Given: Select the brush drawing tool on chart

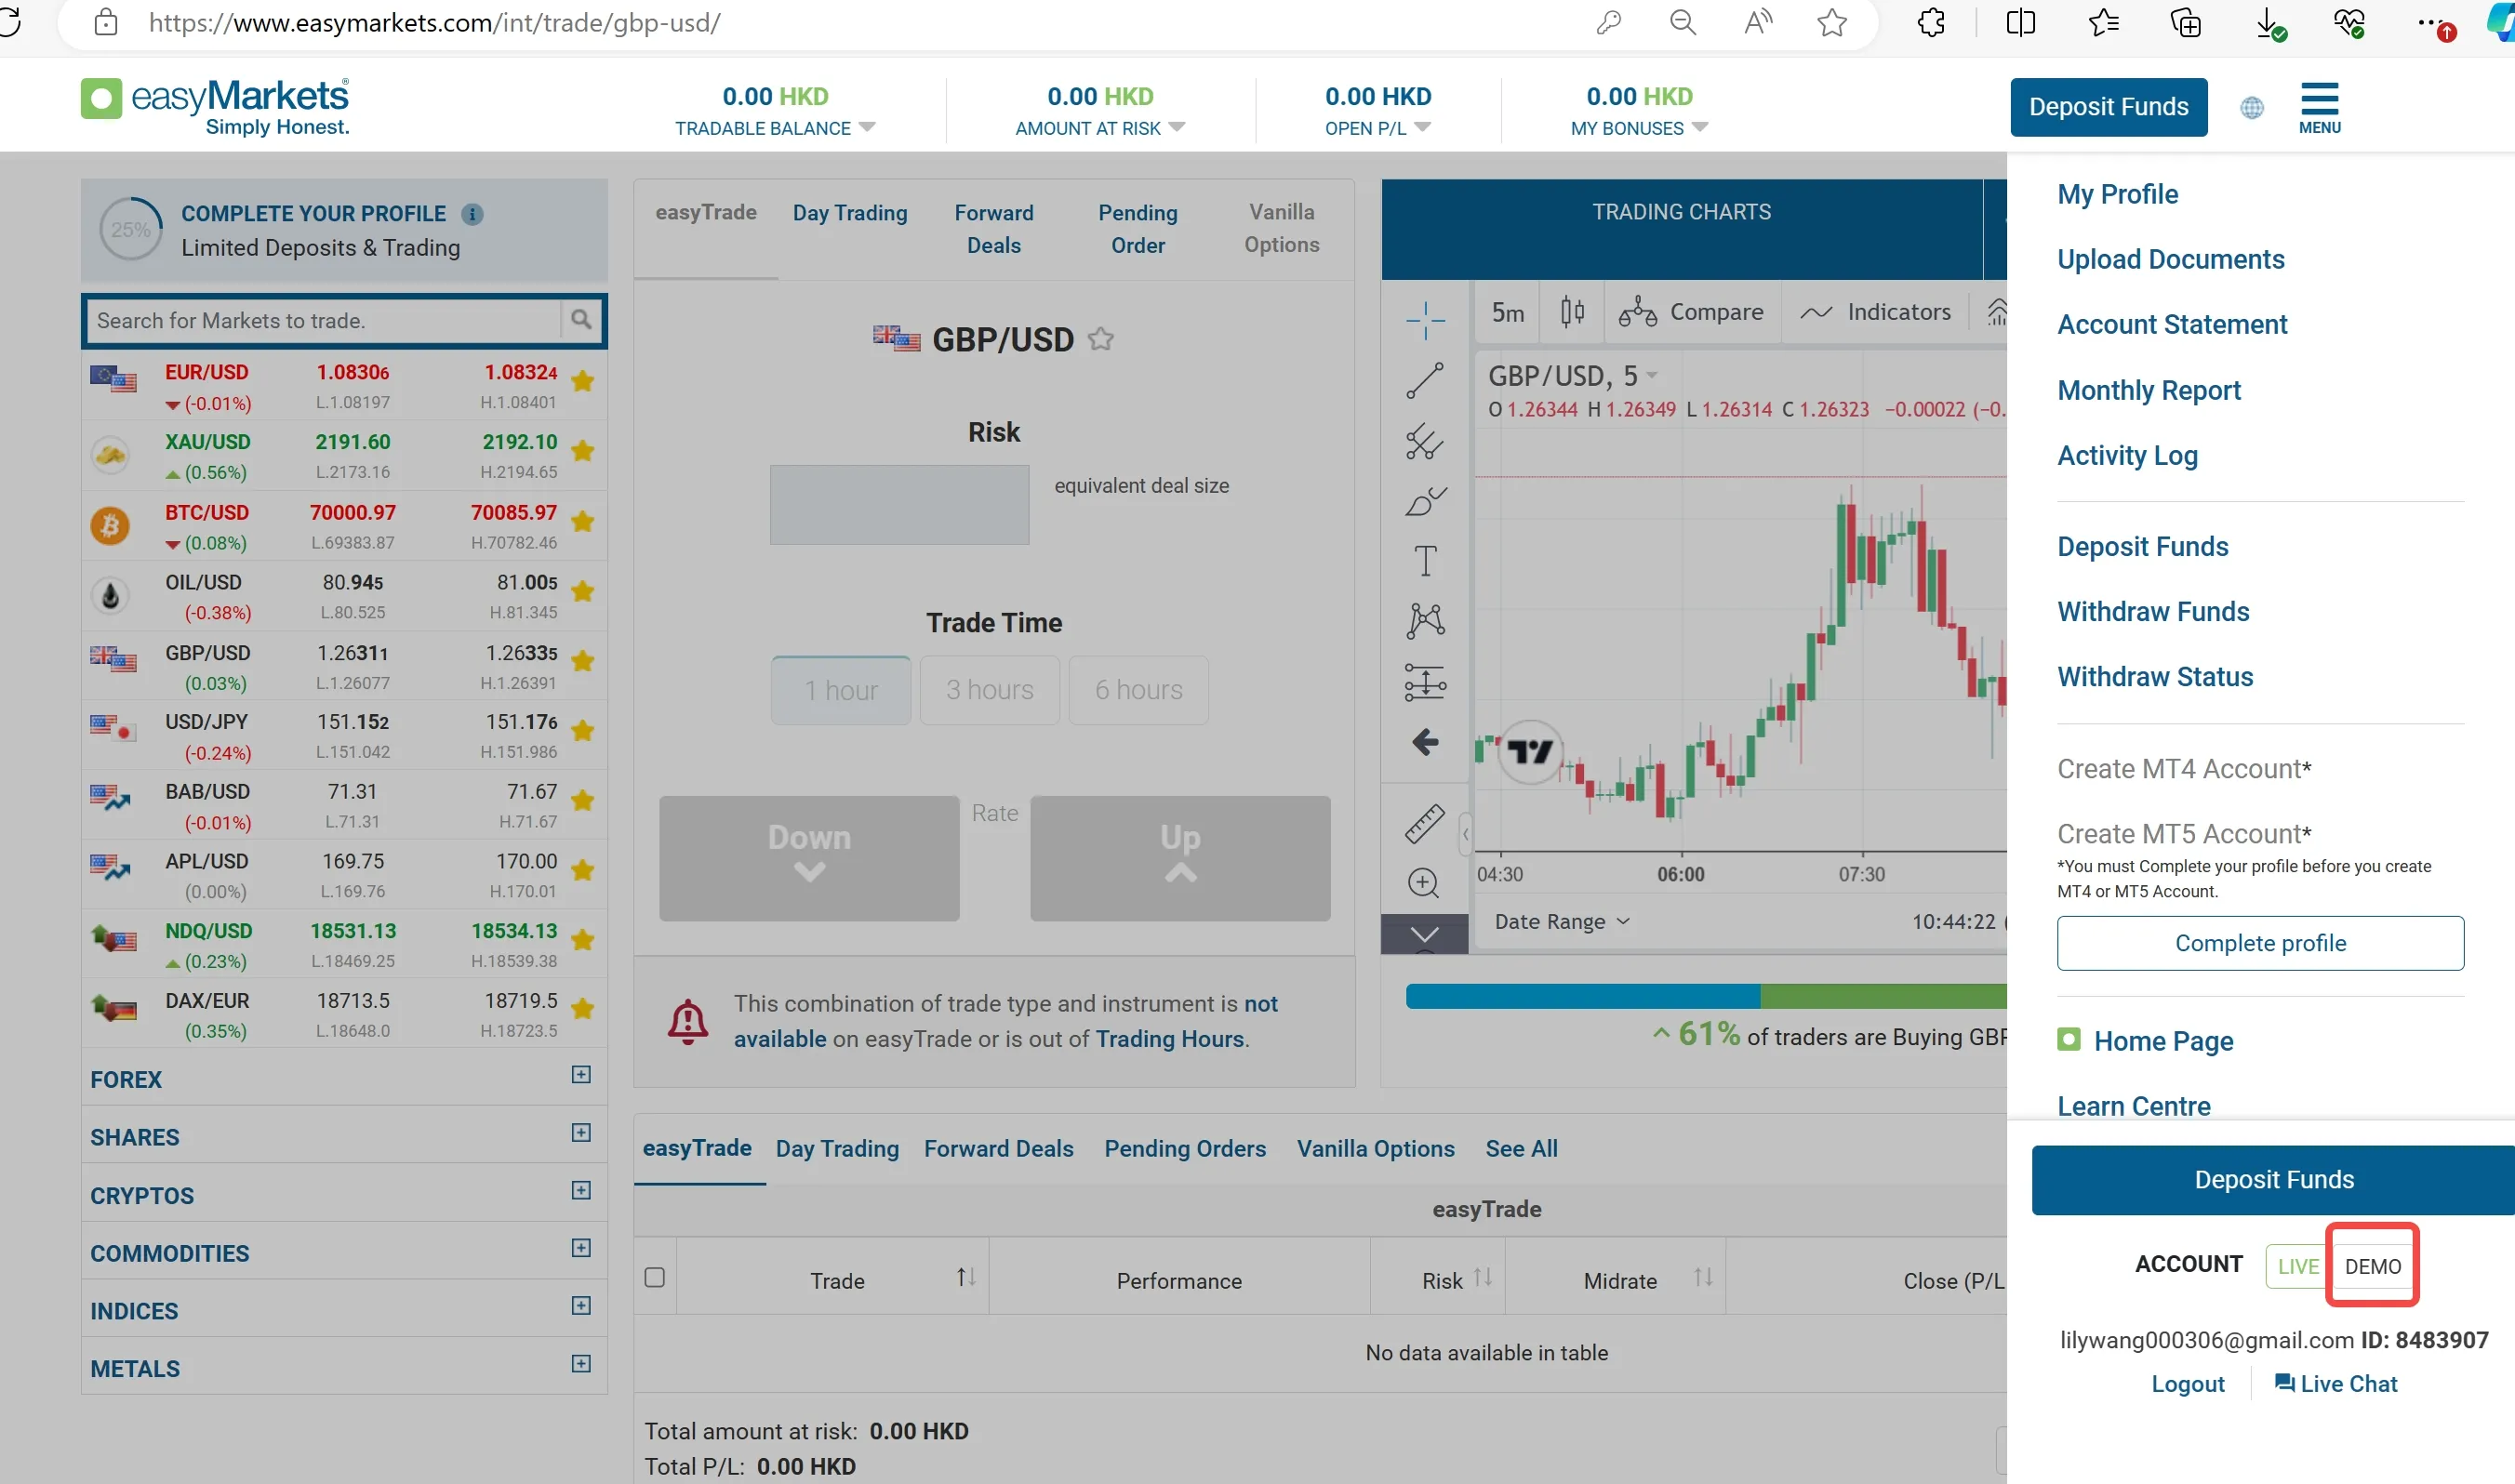Looking at the screenshot, I should [x=1425, y=501].
